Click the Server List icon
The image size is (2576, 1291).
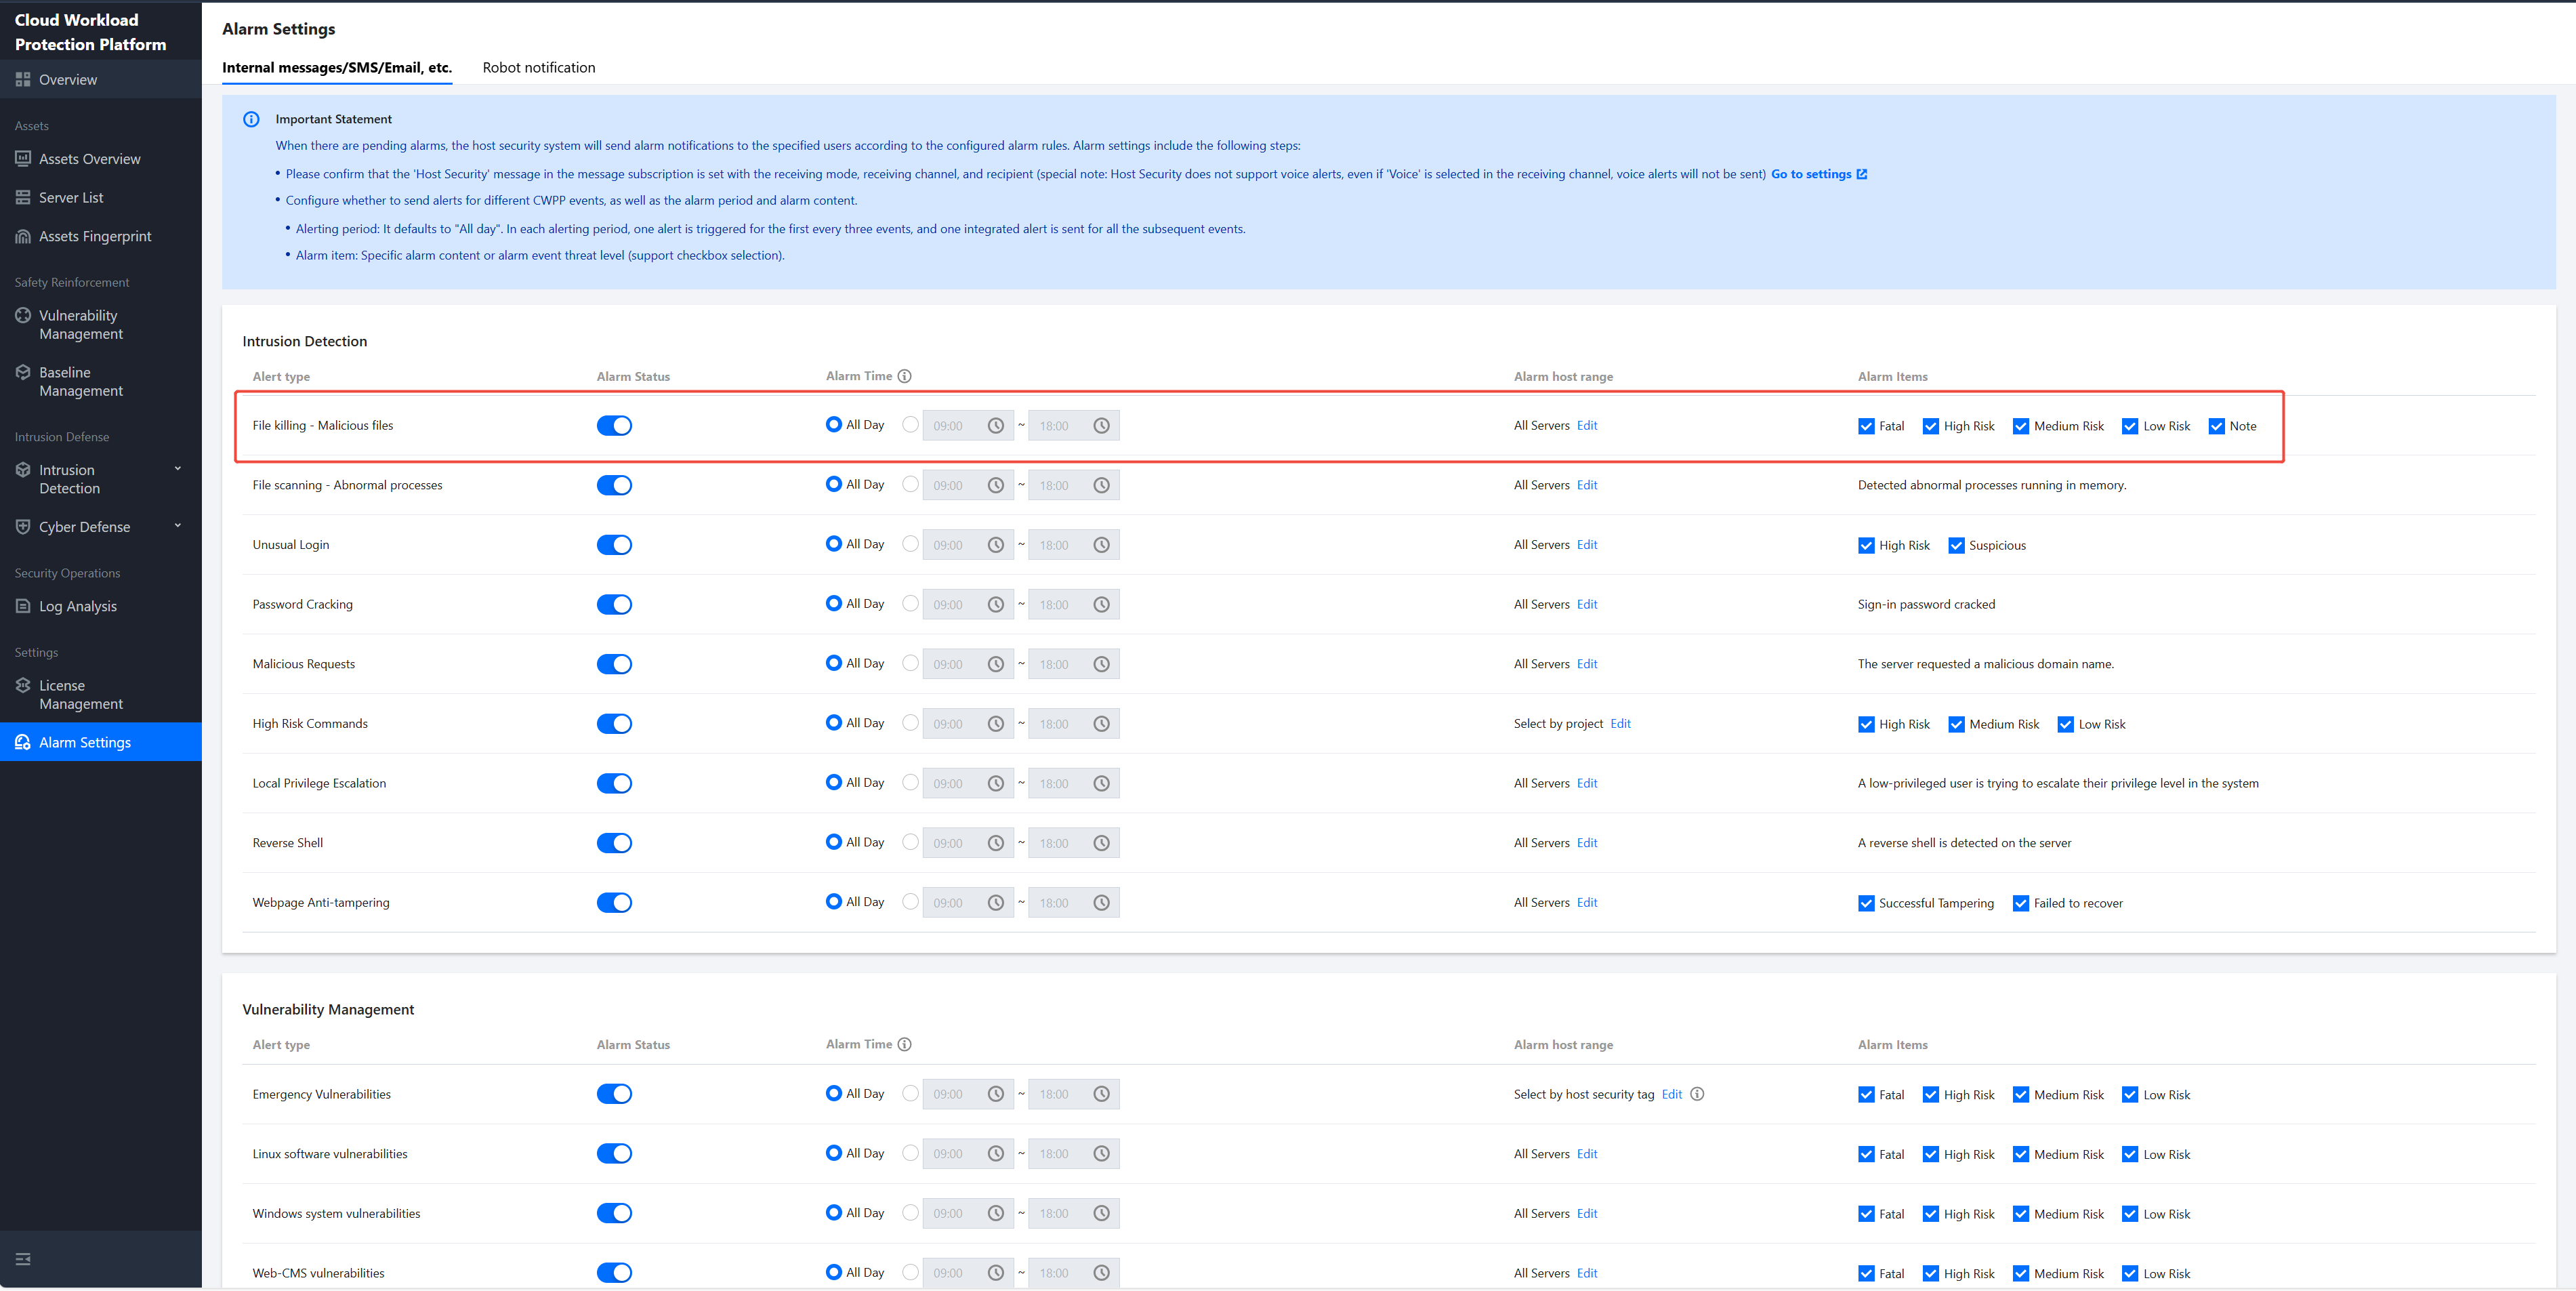[x=23, y=198]
